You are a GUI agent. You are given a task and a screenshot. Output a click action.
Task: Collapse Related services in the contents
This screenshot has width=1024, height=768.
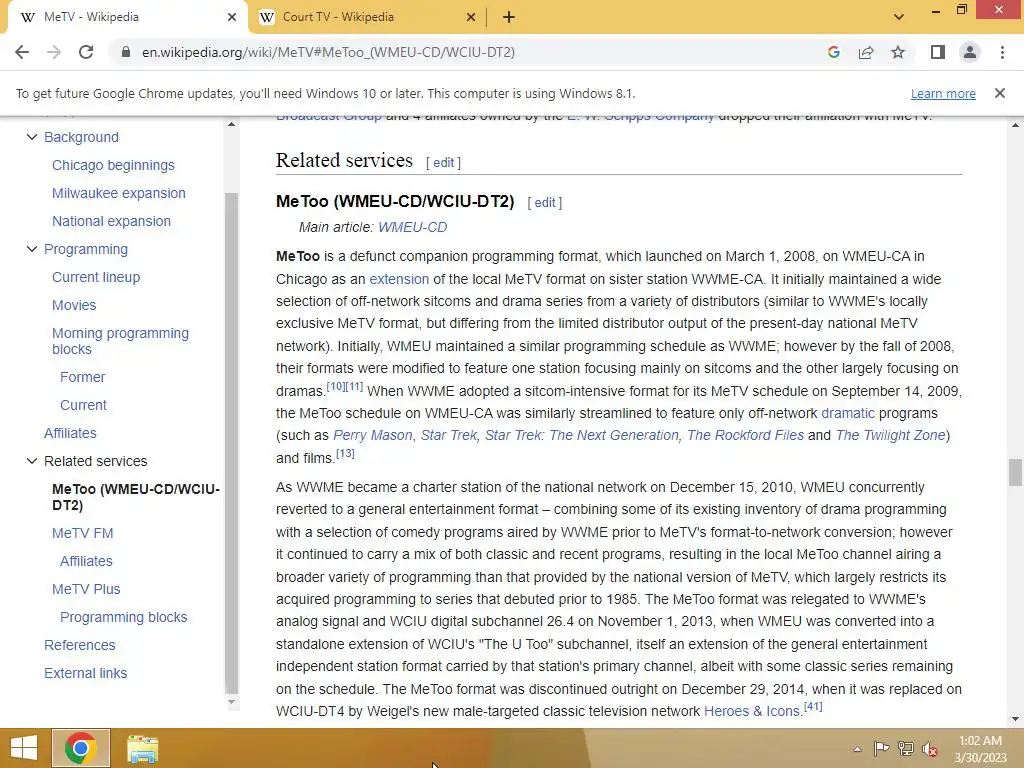coord(31,461)
